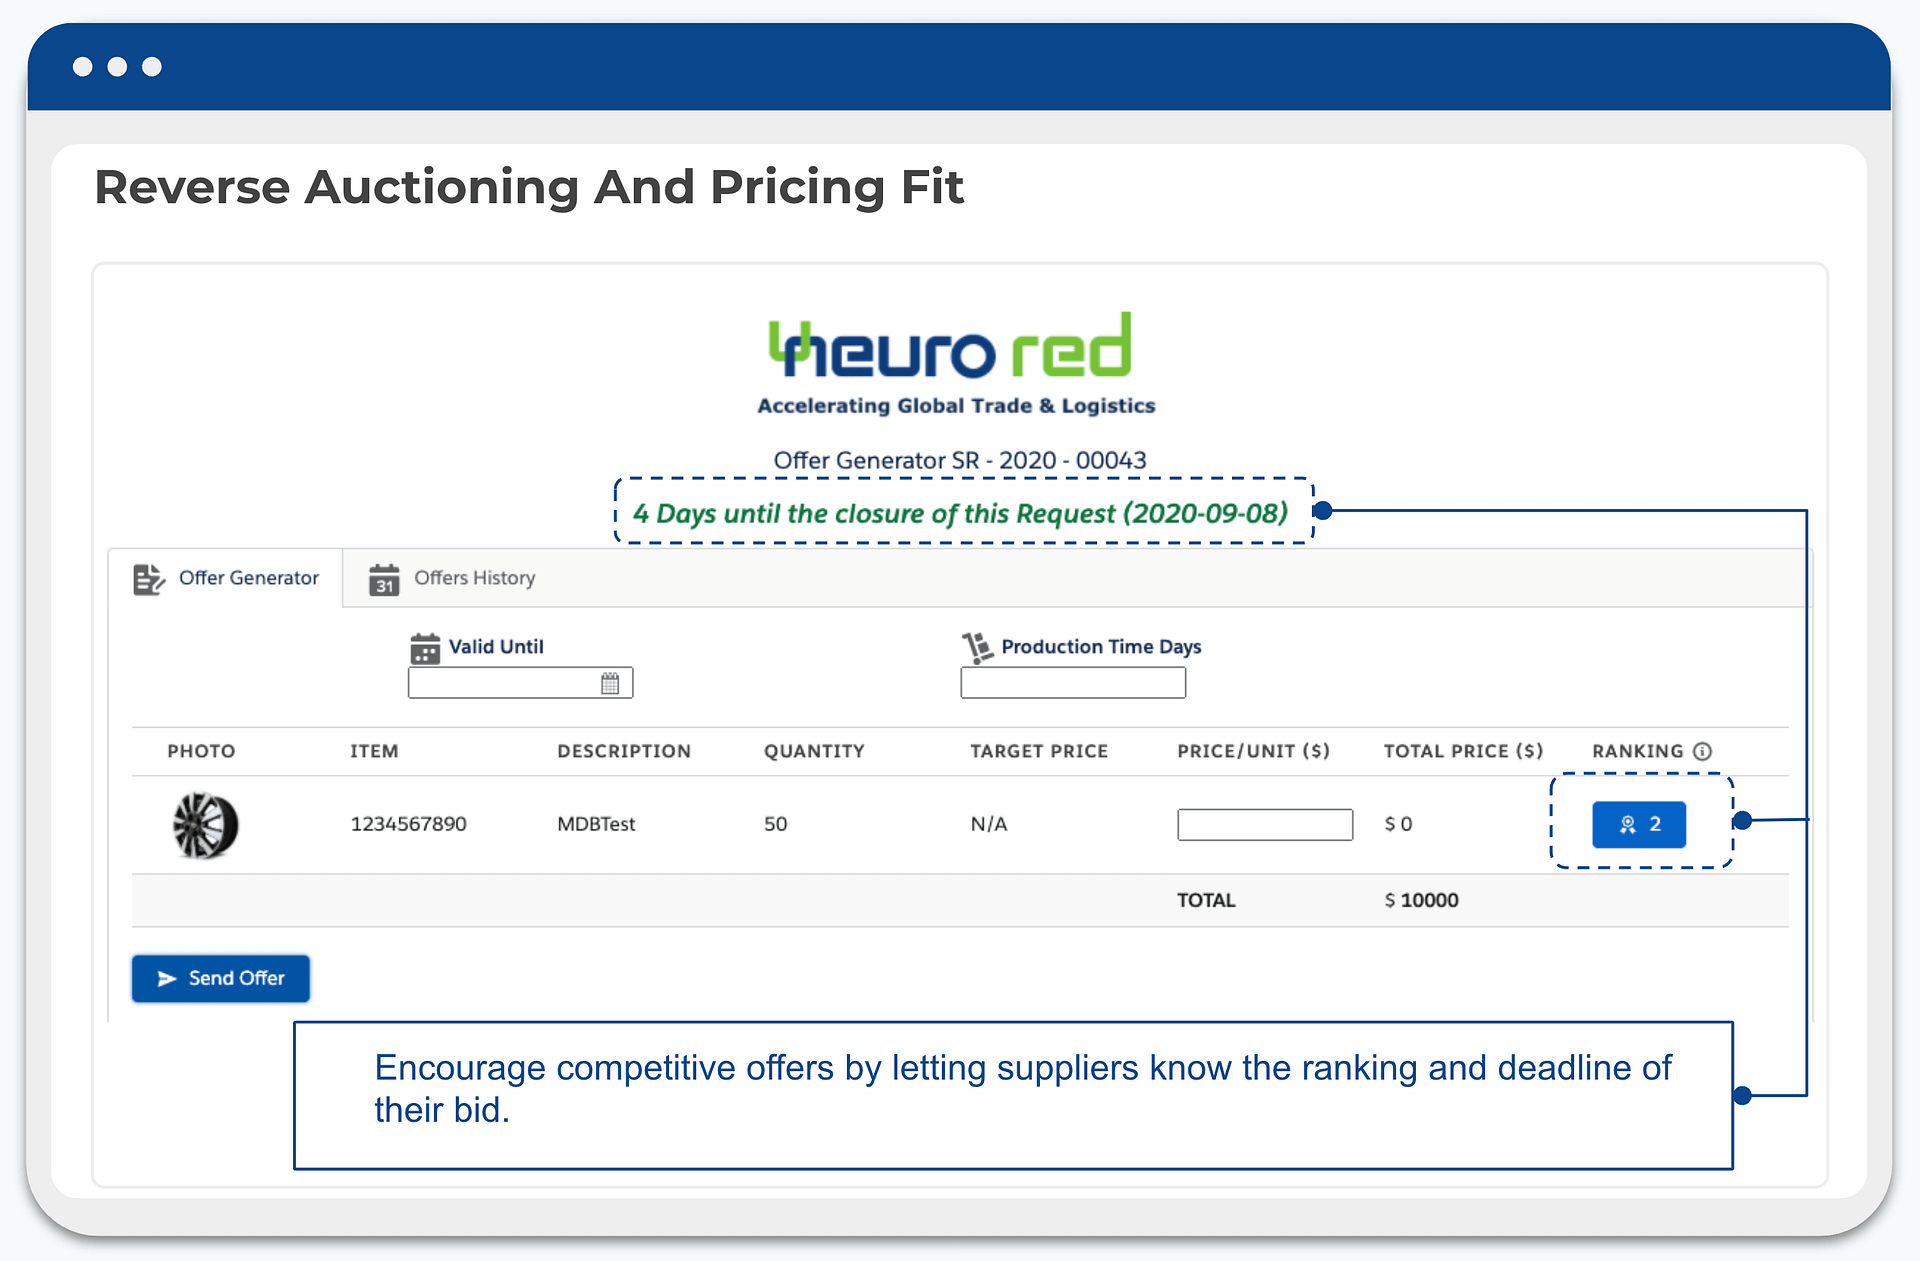Click the calendar picker icon in Valid Until field
Image resolution: width=1920 pixels, height=1261 pixels.
click(610, 684)
